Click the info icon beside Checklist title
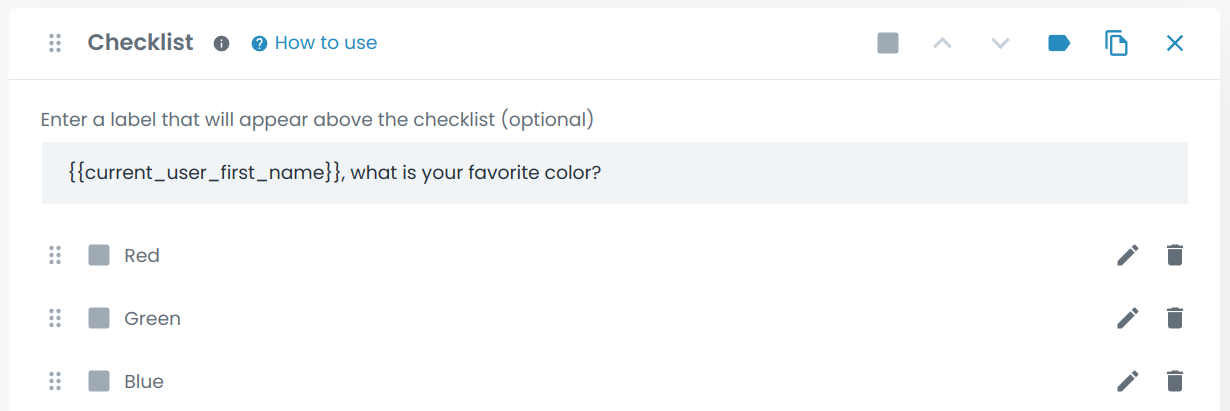Viewport: 1230px width, 411px height. (x=222, y=43)
